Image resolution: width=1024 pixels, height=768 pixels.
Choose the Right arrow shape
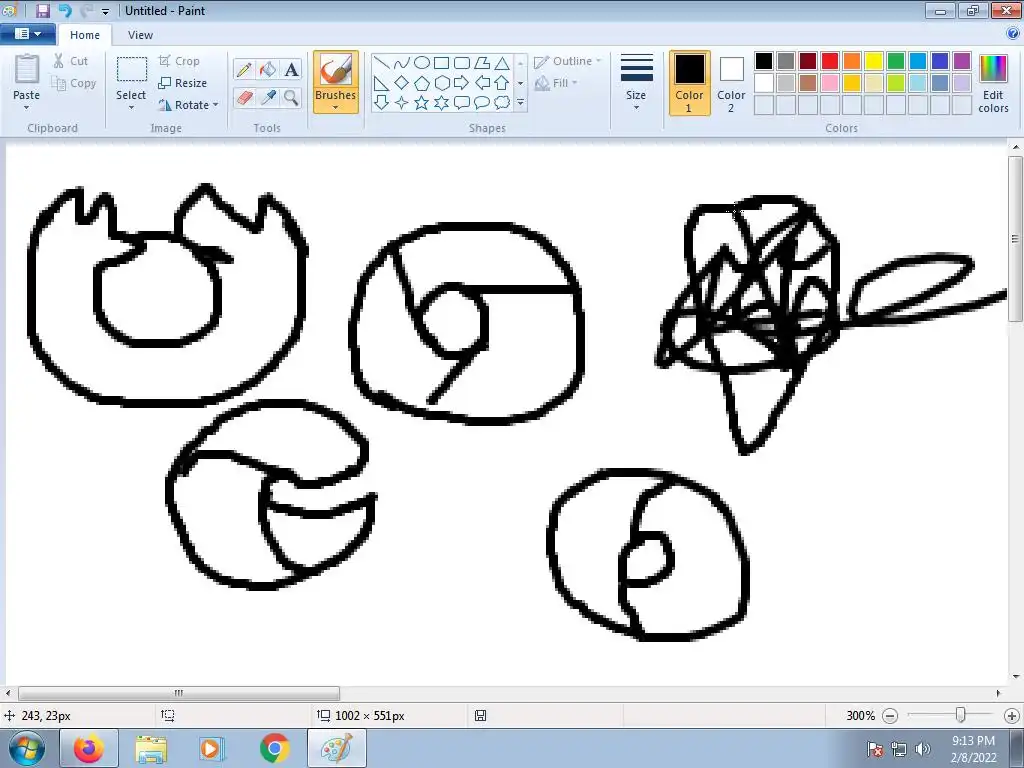(462, 83)
